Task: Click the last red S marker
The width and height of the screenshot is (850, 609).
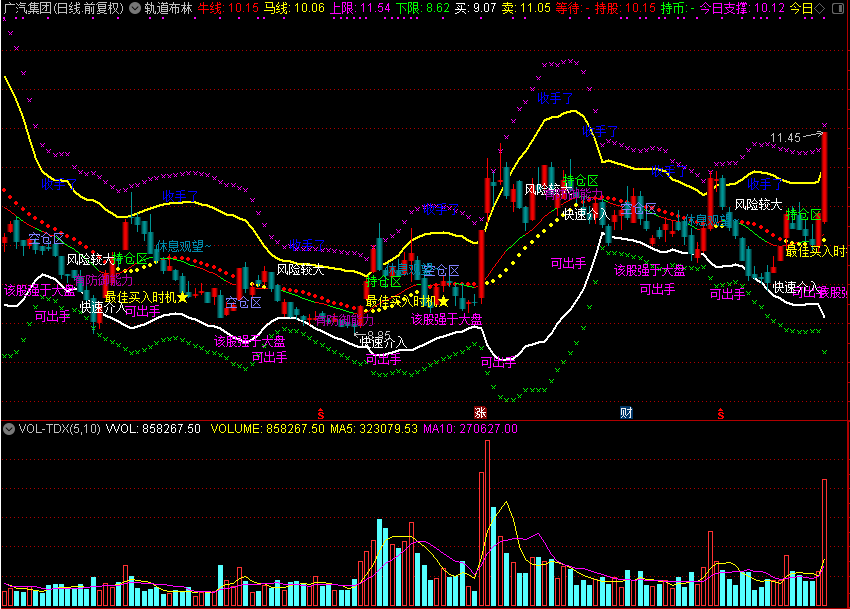Action: click(720, 414)
